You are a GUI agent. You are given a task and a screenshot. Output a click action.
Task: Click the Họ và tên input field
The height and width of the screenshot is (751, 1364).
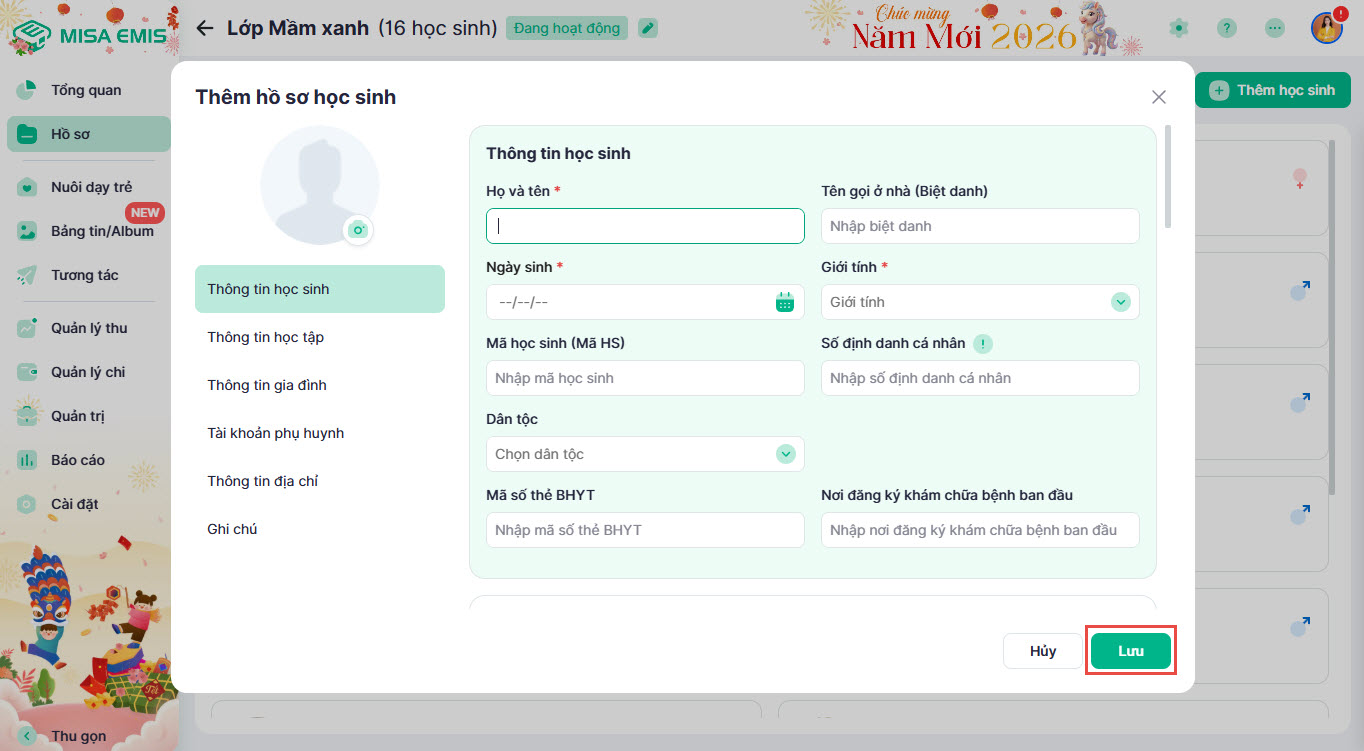tap(645, 226)
